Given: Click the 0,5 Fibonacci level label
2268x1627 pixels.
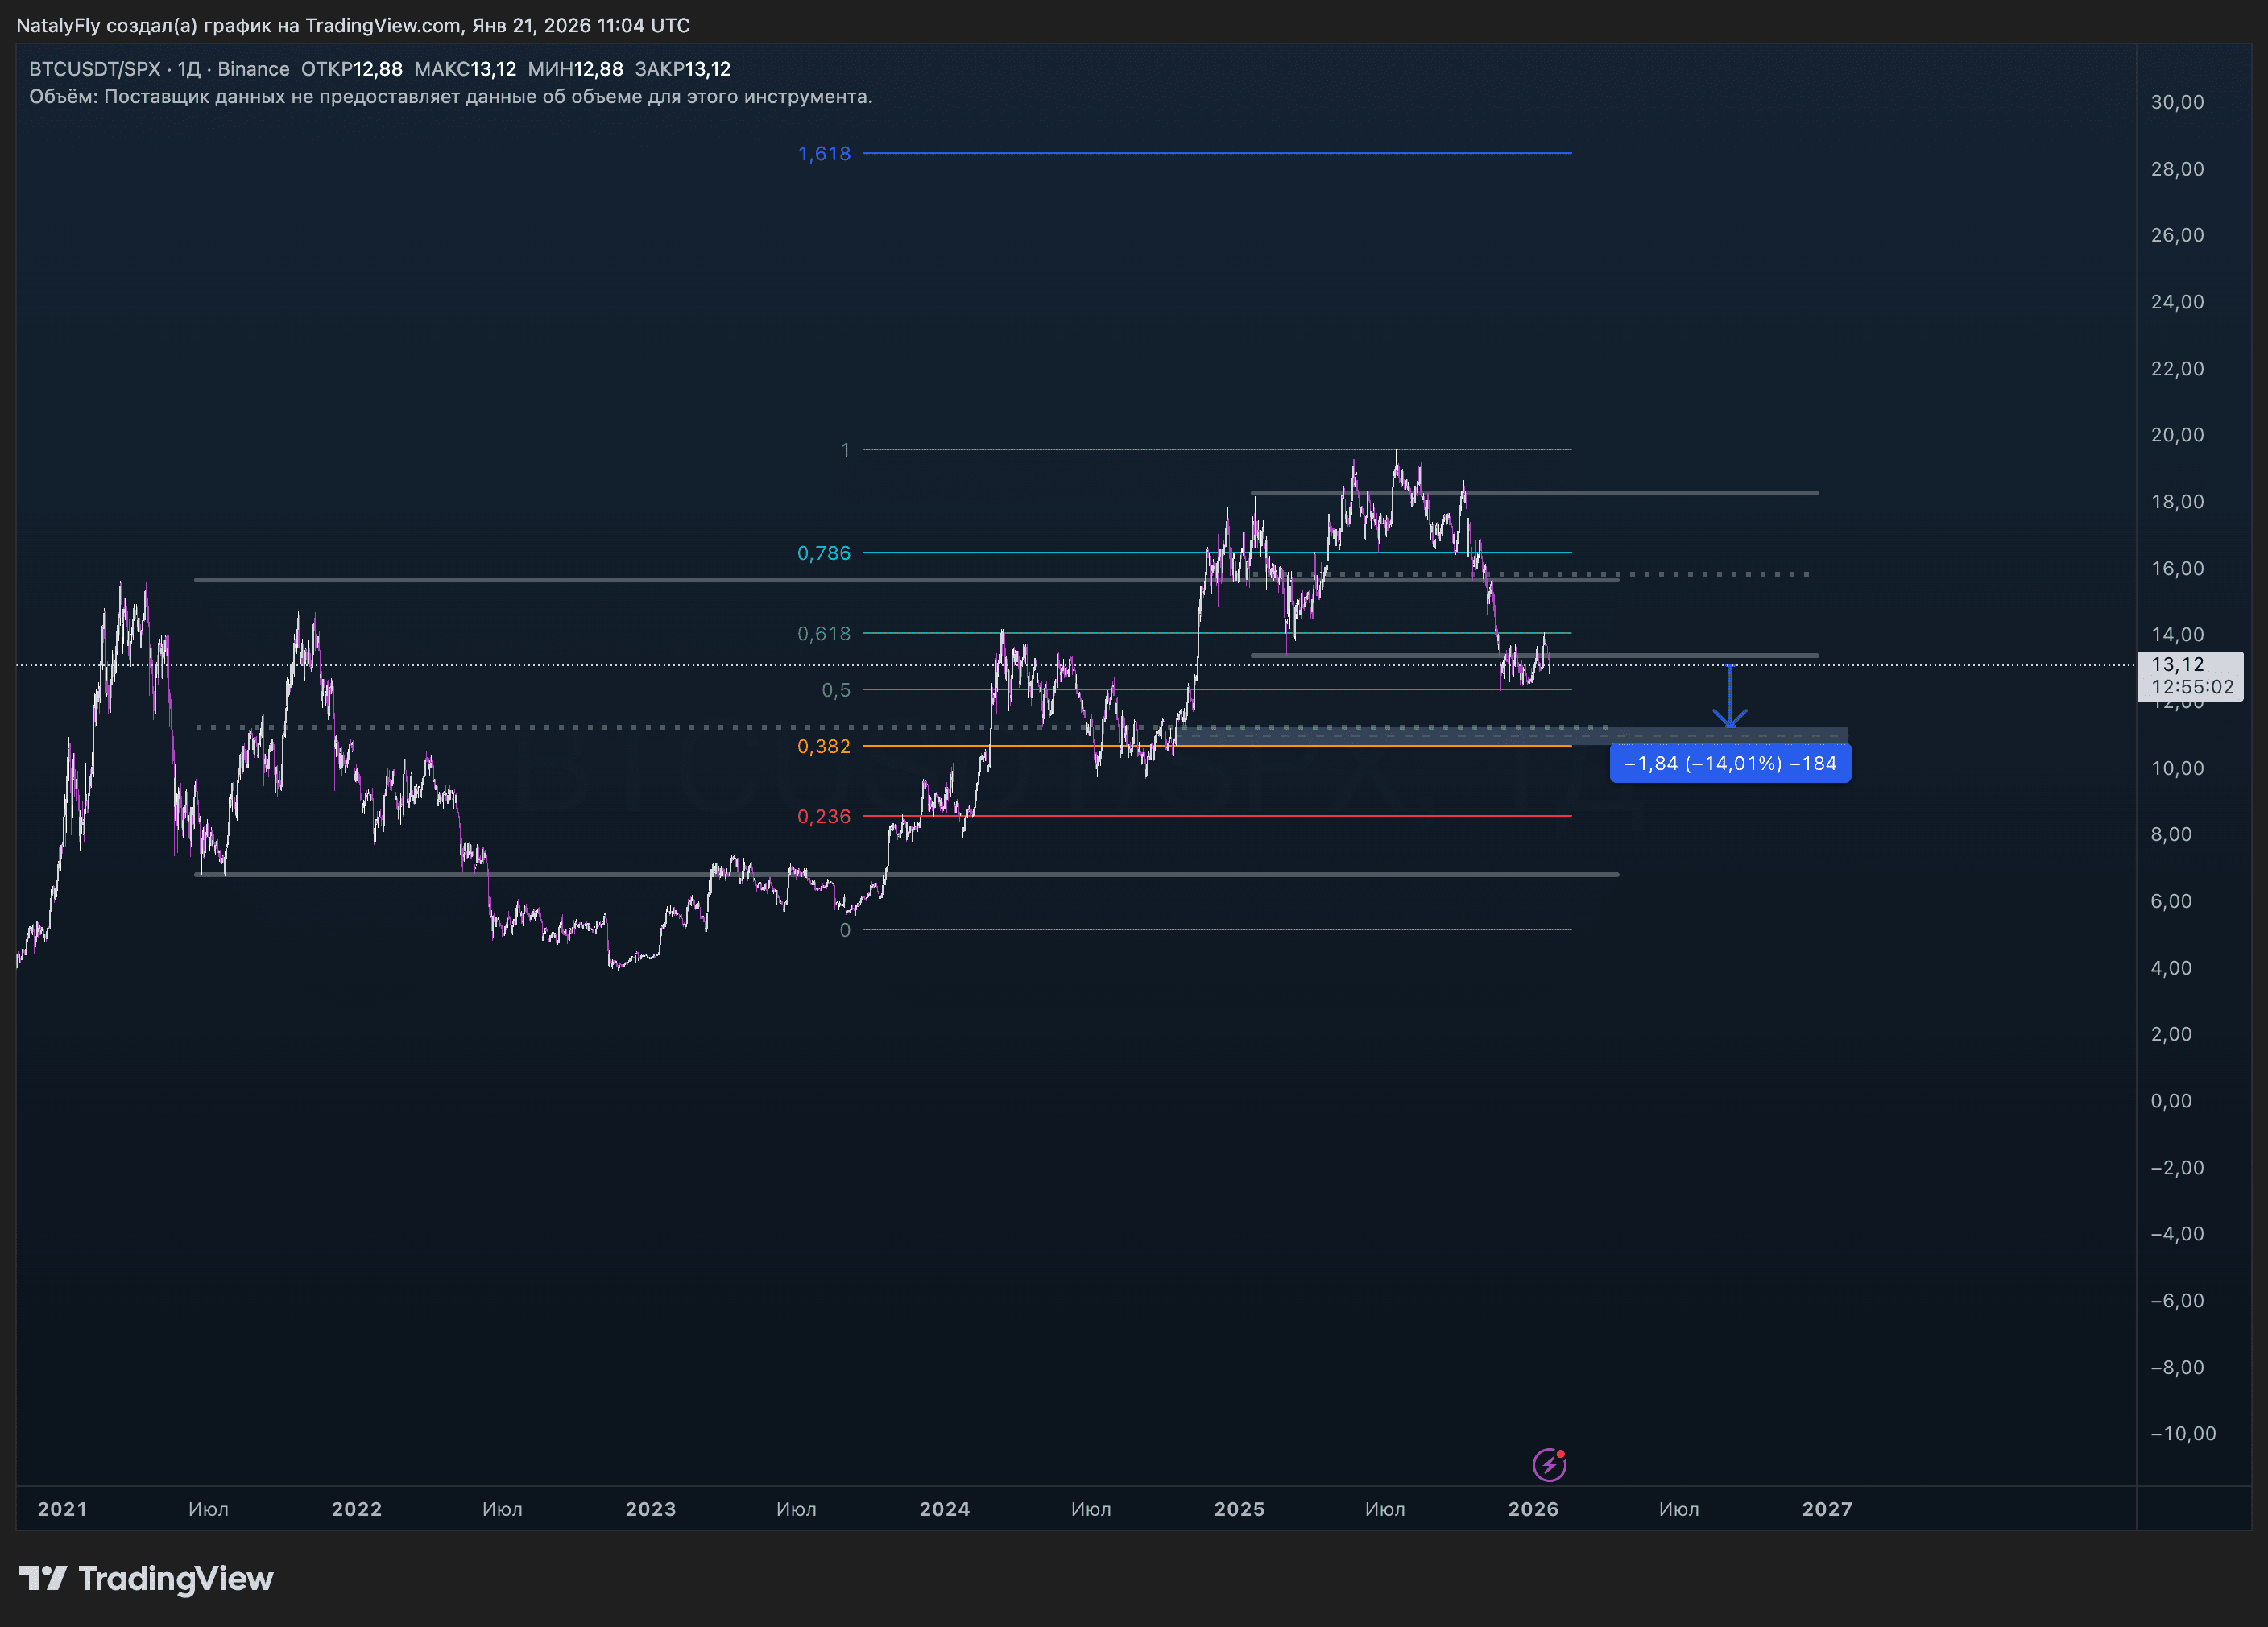Looking at the screenshot, I should (x=836, y=690).
